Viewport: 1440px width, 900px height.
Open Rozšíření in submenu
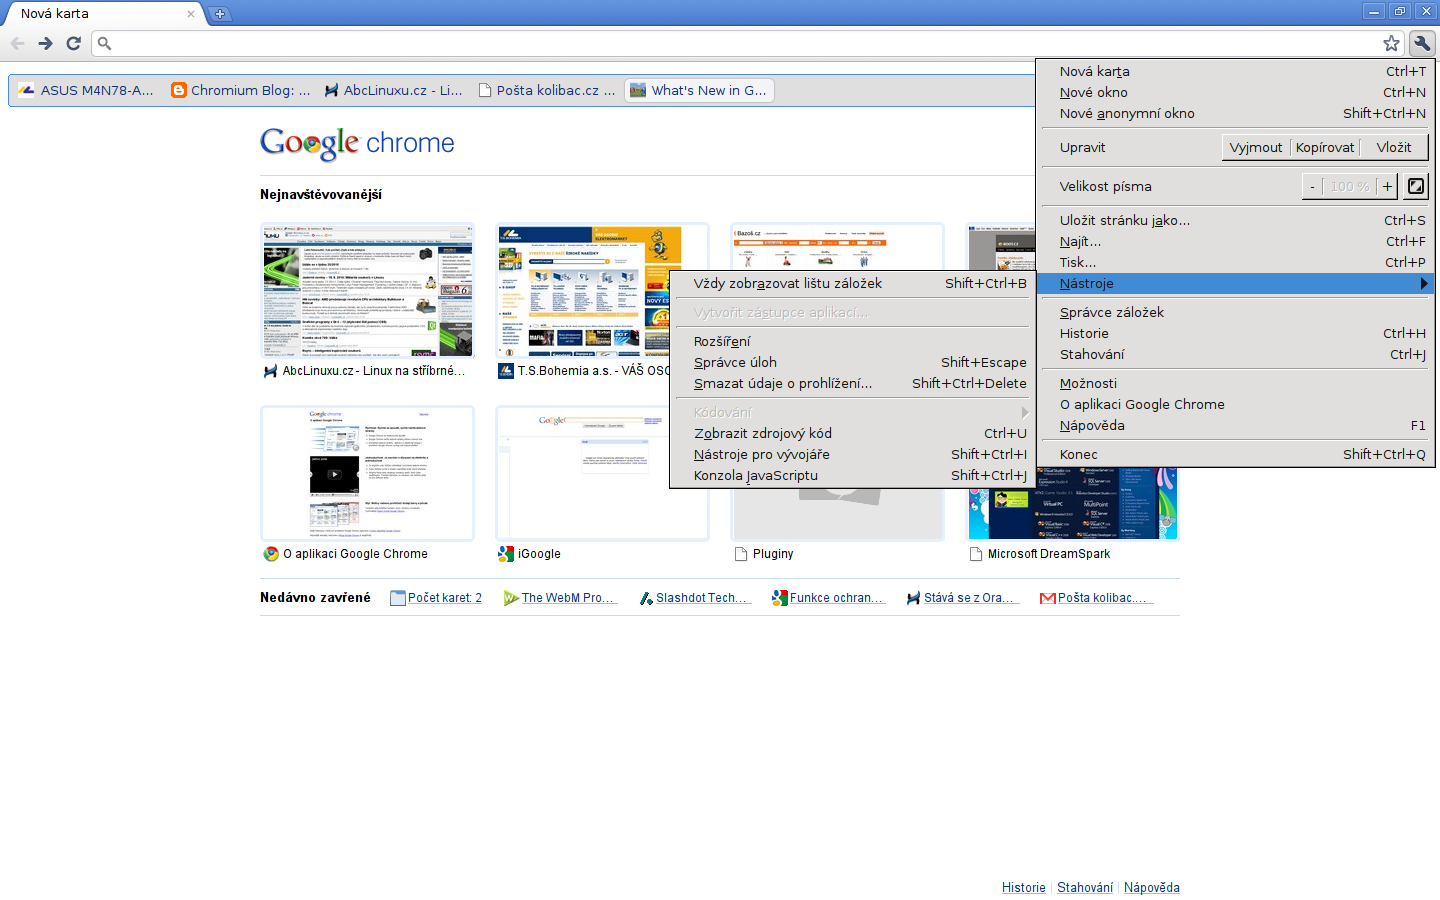(x=852, y=341)
